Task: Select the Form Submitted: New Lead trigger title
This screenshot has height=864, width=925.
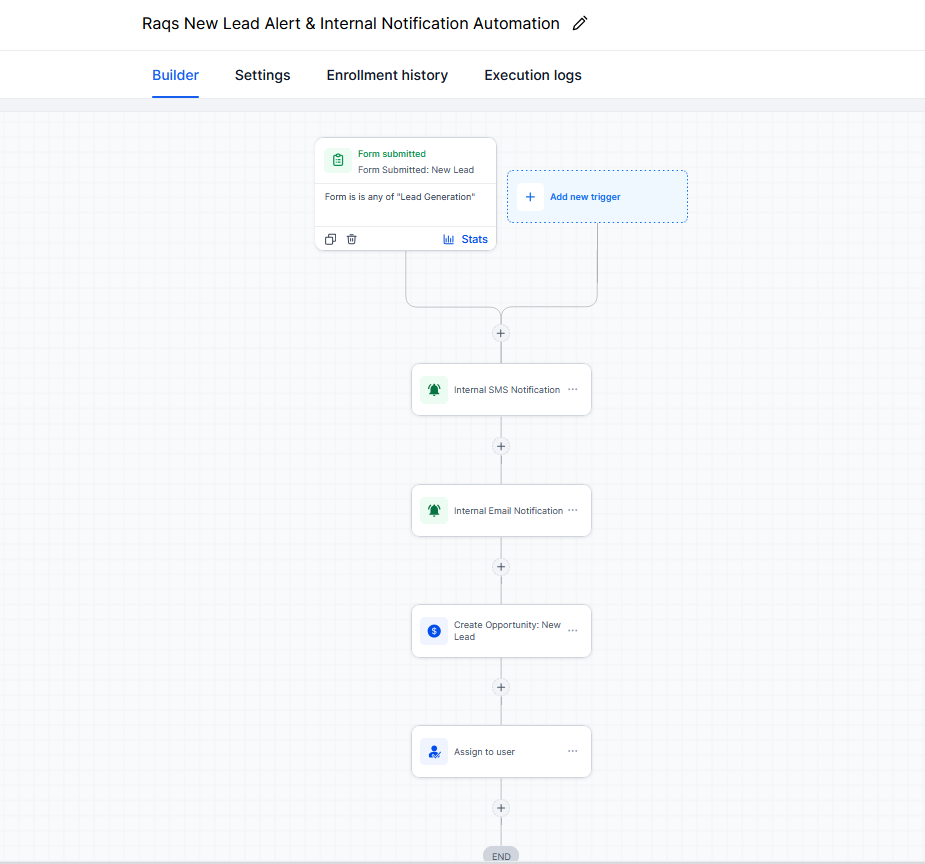Action: [416, 170]
